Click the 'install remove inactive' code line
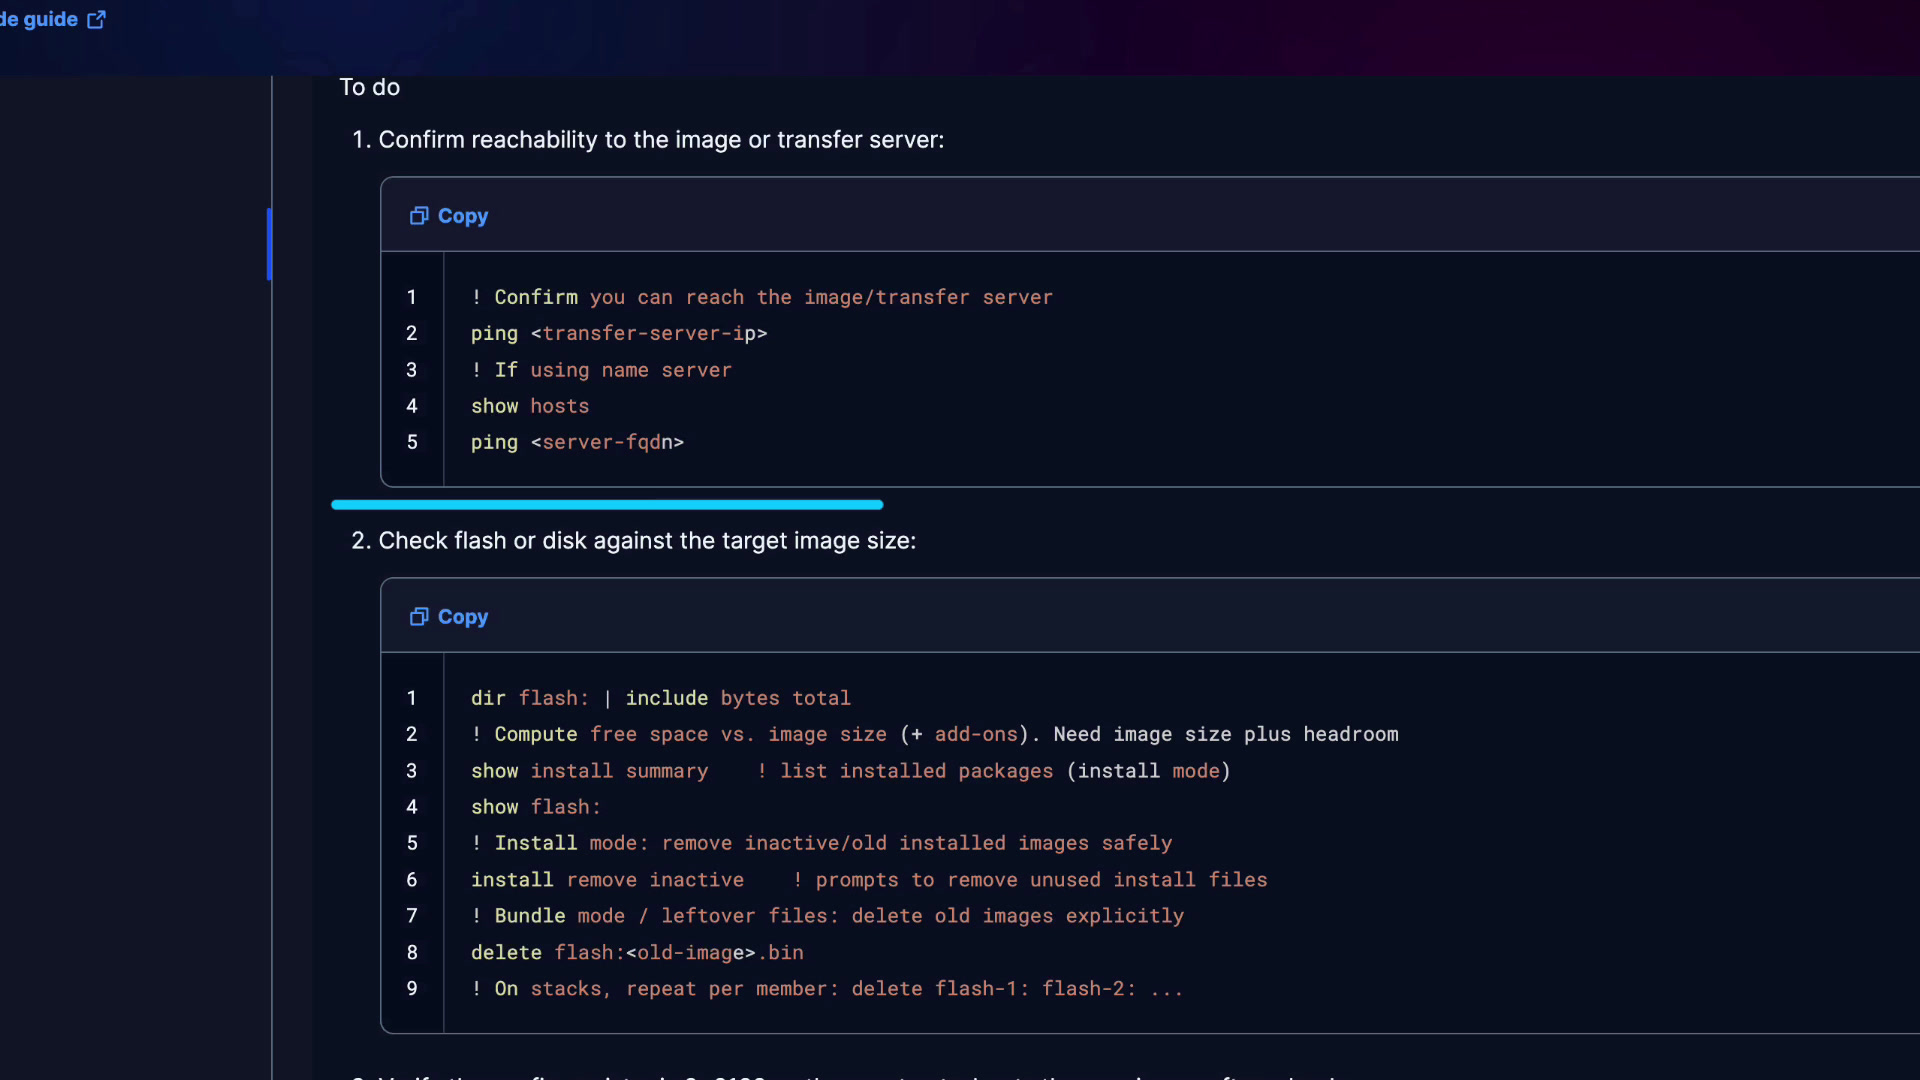The width and height of the screenshot is (1920, 1080). tap(869, 880)
